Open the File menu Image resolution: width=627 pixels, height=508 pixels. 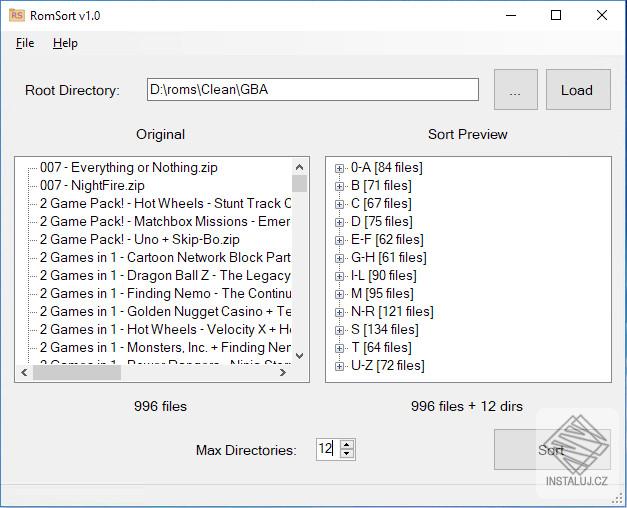click(x=25, y=43)
